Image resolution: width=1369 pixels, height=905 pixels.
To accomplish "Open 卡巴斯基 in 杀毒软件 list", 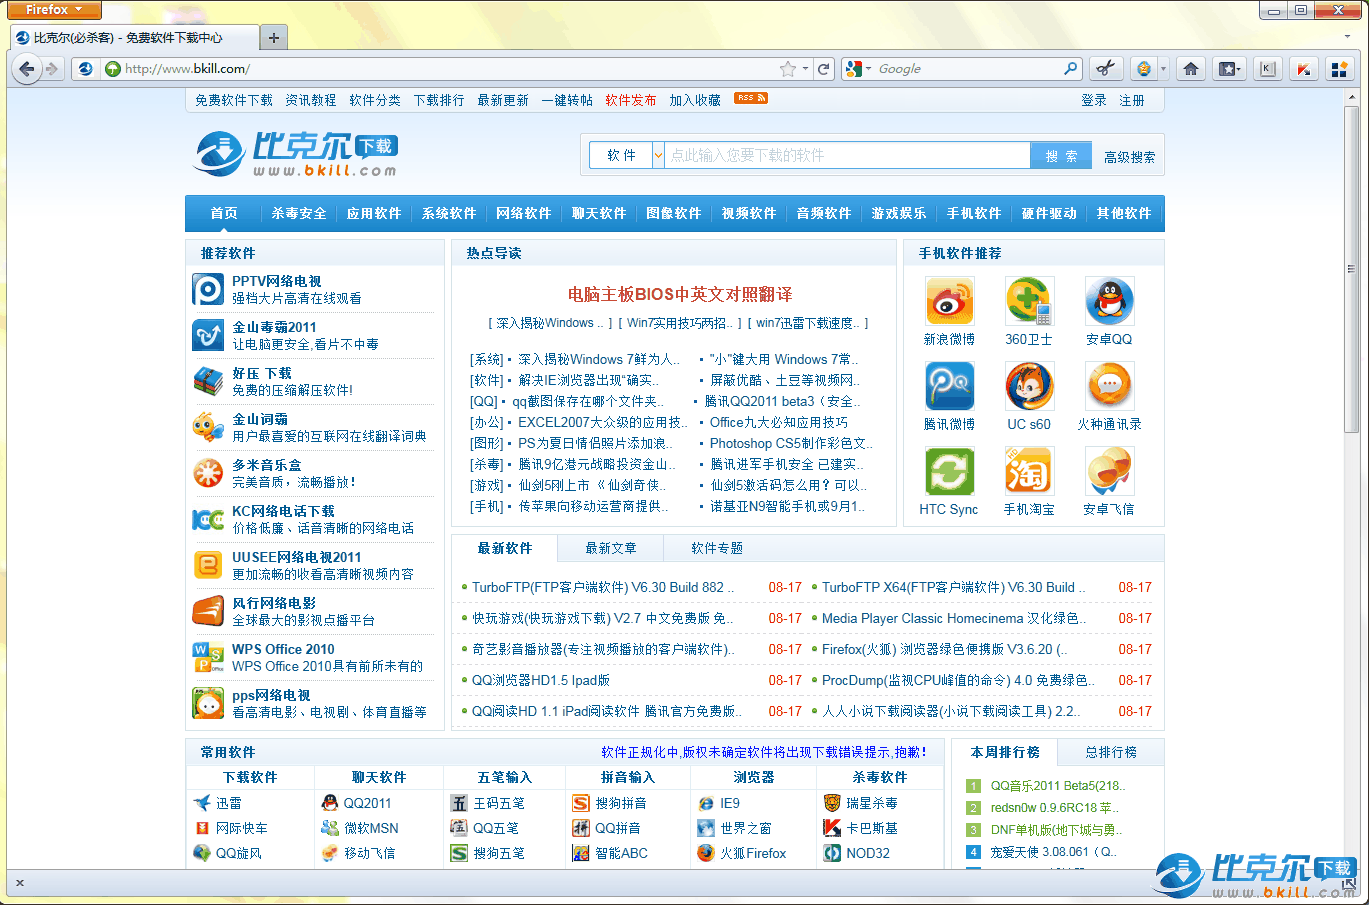I will coord(871,828).
